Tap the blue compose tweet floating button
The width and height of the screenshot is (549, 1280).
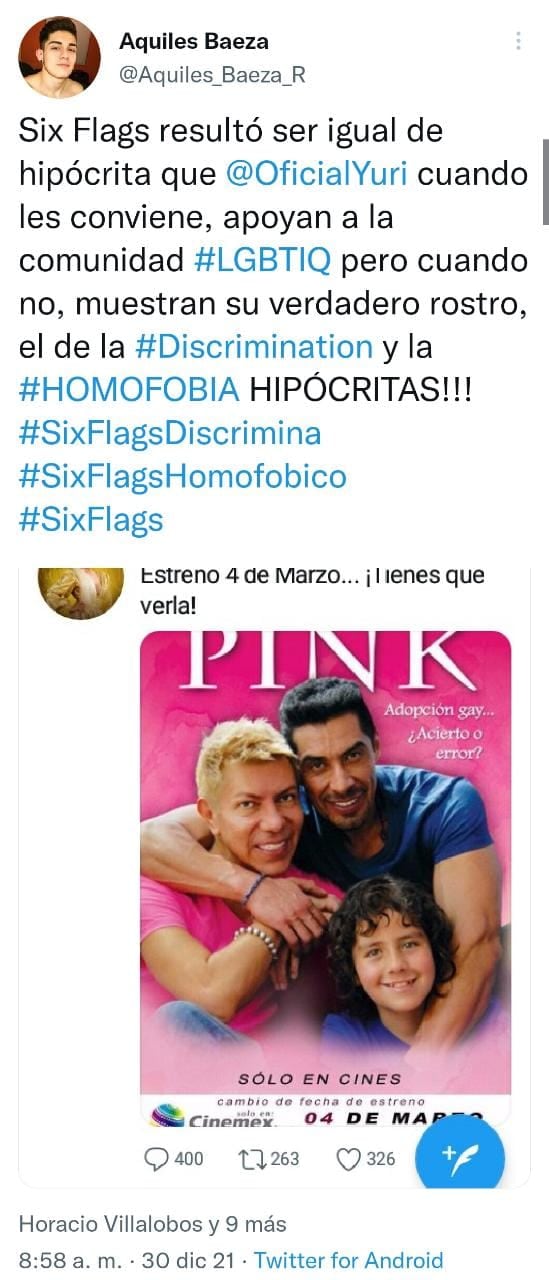[458, 1159]
